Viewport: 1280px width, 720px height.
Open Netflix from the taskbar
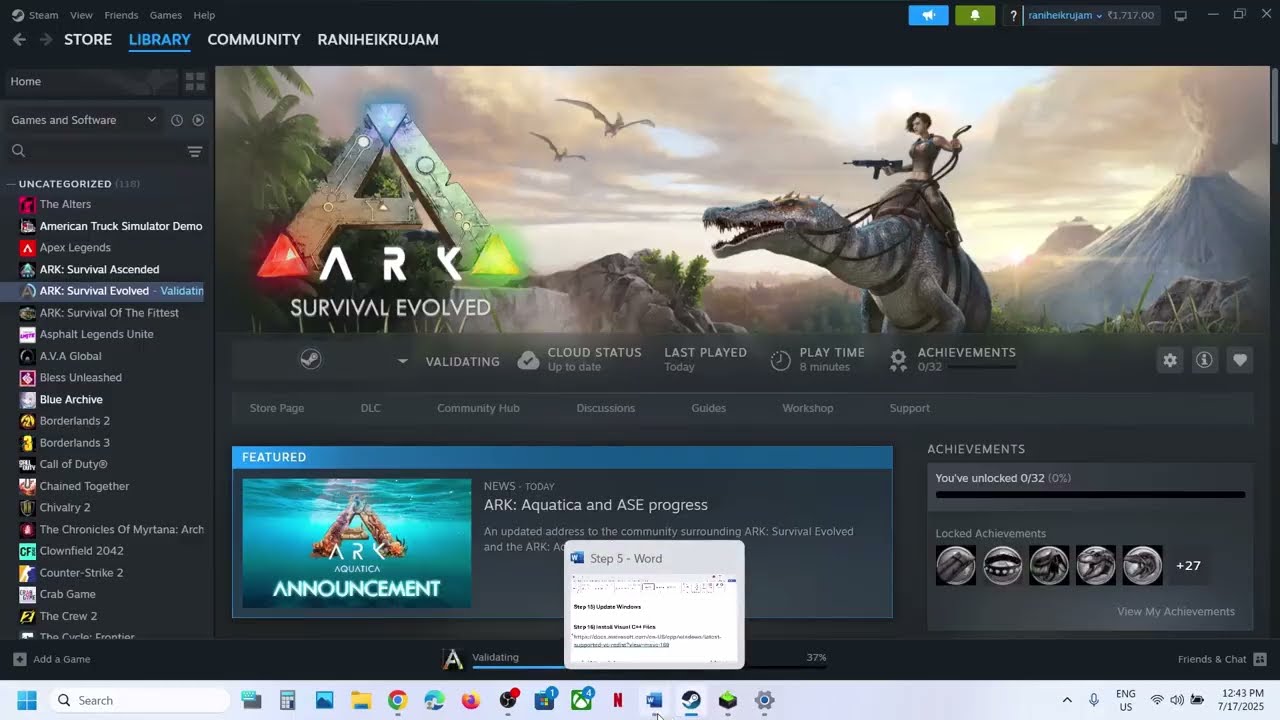click(618, 700)
